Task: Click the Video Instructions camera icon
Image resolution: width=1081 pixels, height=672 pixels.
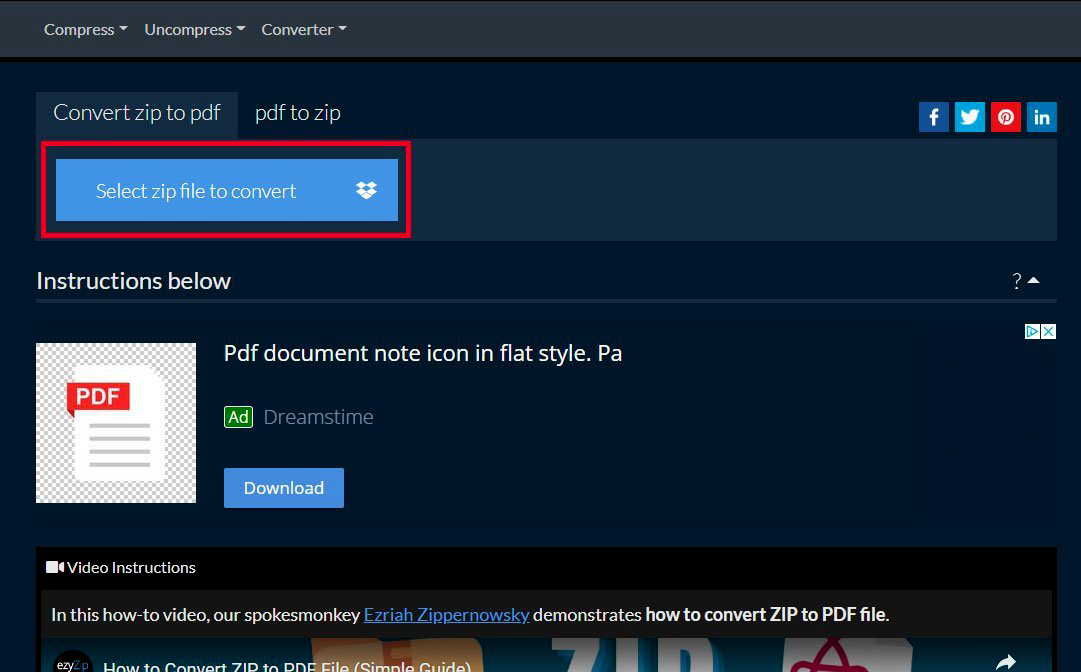Action: coord(55,567)
